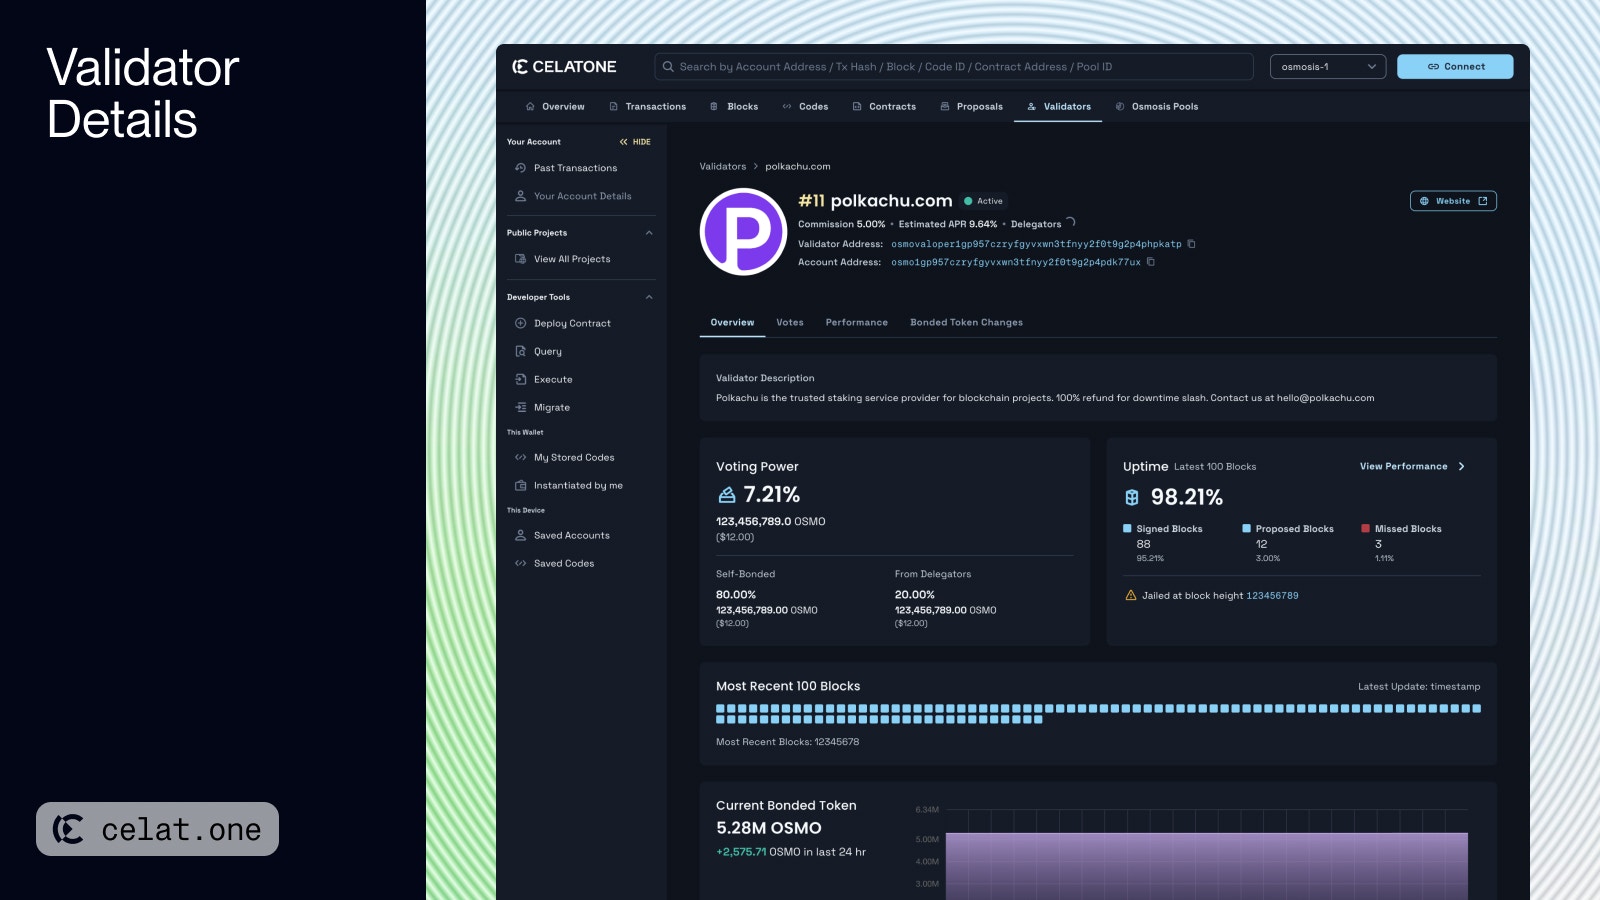Click the 5.28M OSMO bonded token value

click(x=769, y=828)
